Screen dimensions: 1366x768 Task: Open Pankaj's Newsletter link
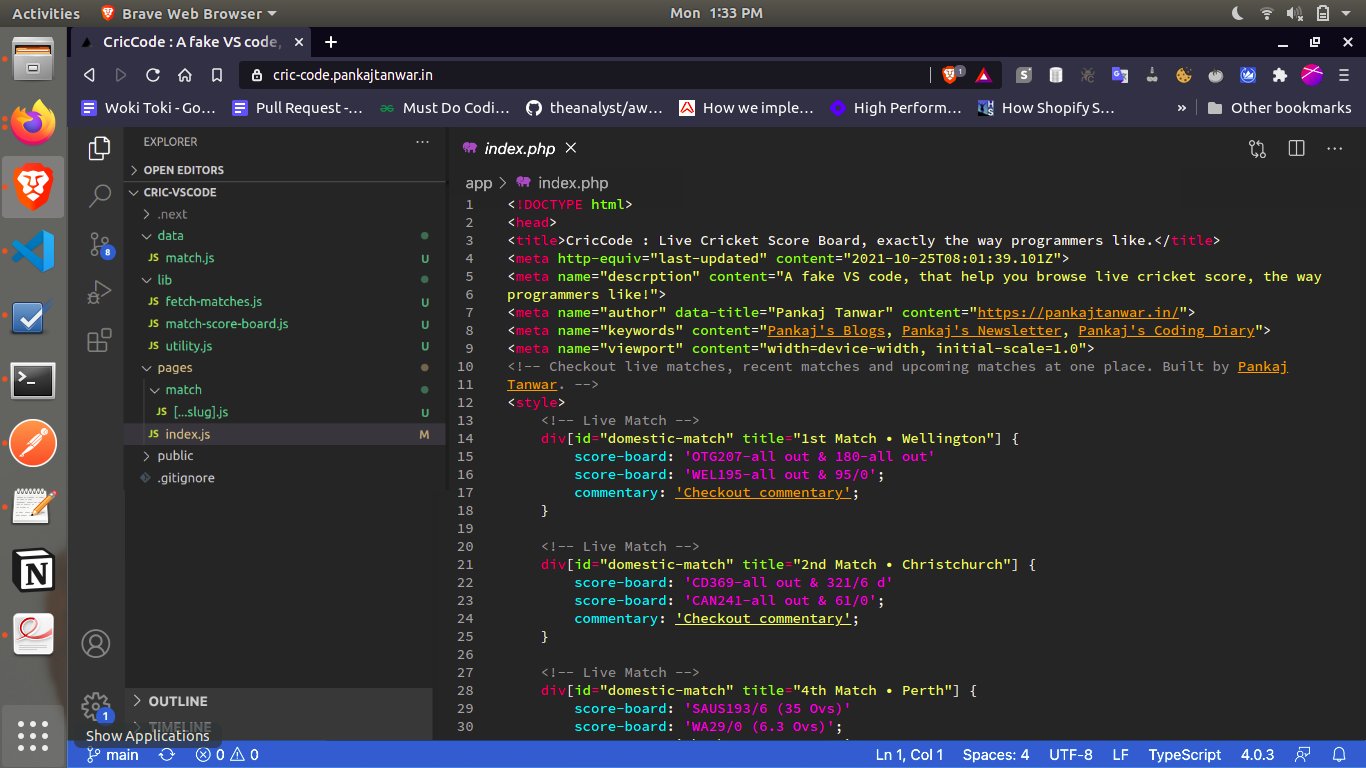click(981, 330)
